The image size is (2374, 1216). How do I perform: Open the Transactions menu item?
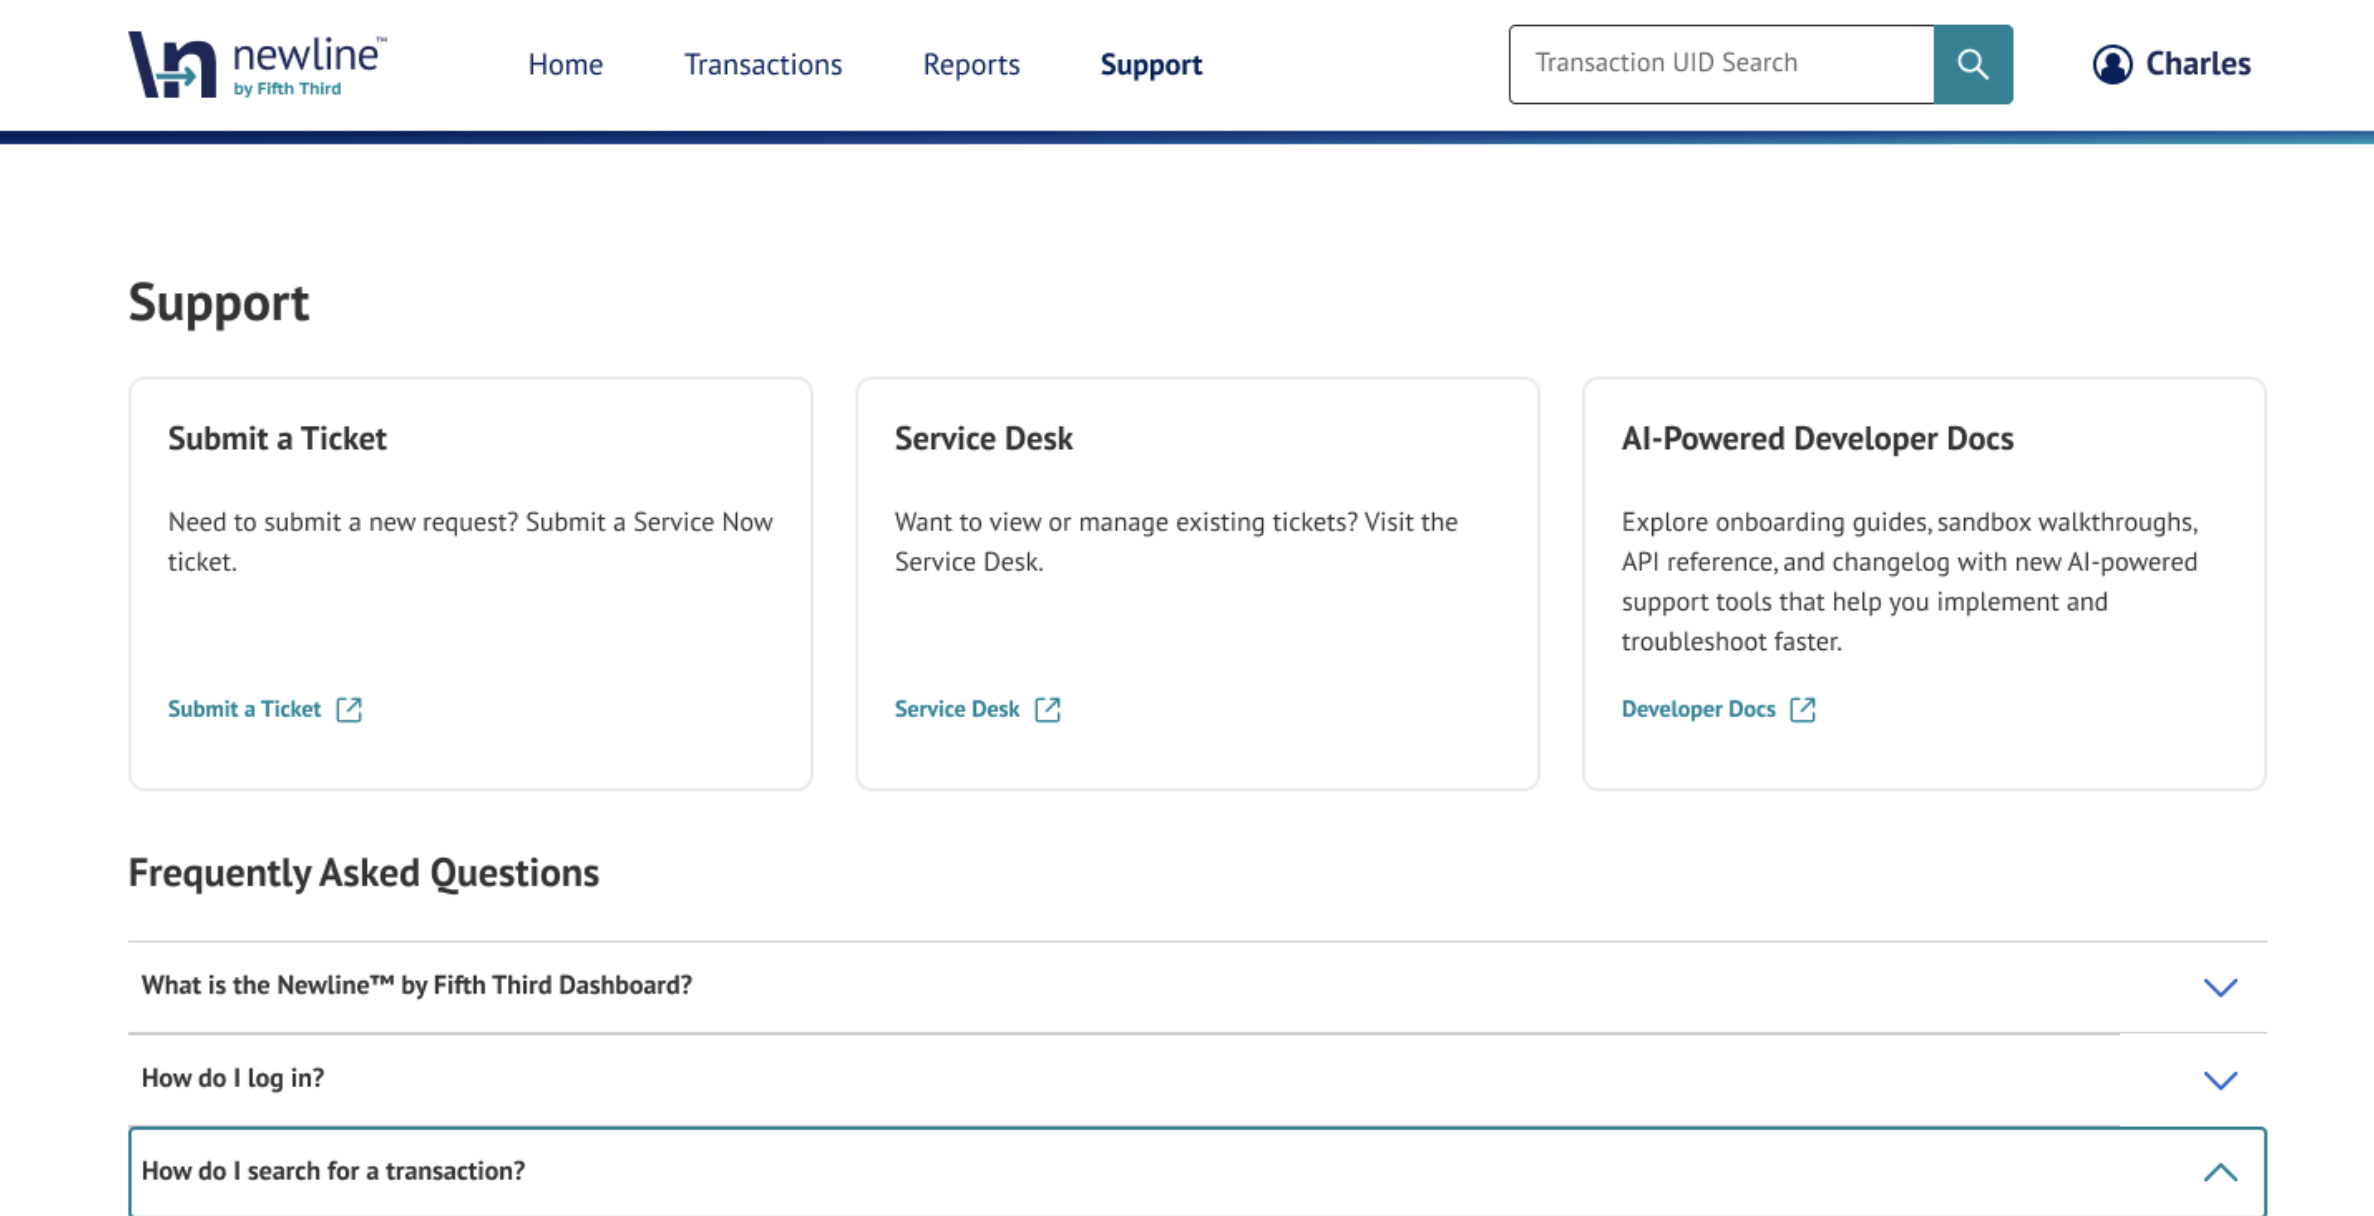point(762,64)
